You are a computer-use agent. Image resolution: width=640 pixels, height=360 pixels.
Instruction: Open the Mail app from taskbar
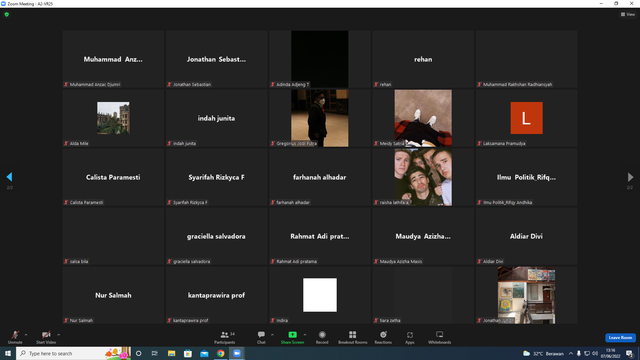point(204,353)
